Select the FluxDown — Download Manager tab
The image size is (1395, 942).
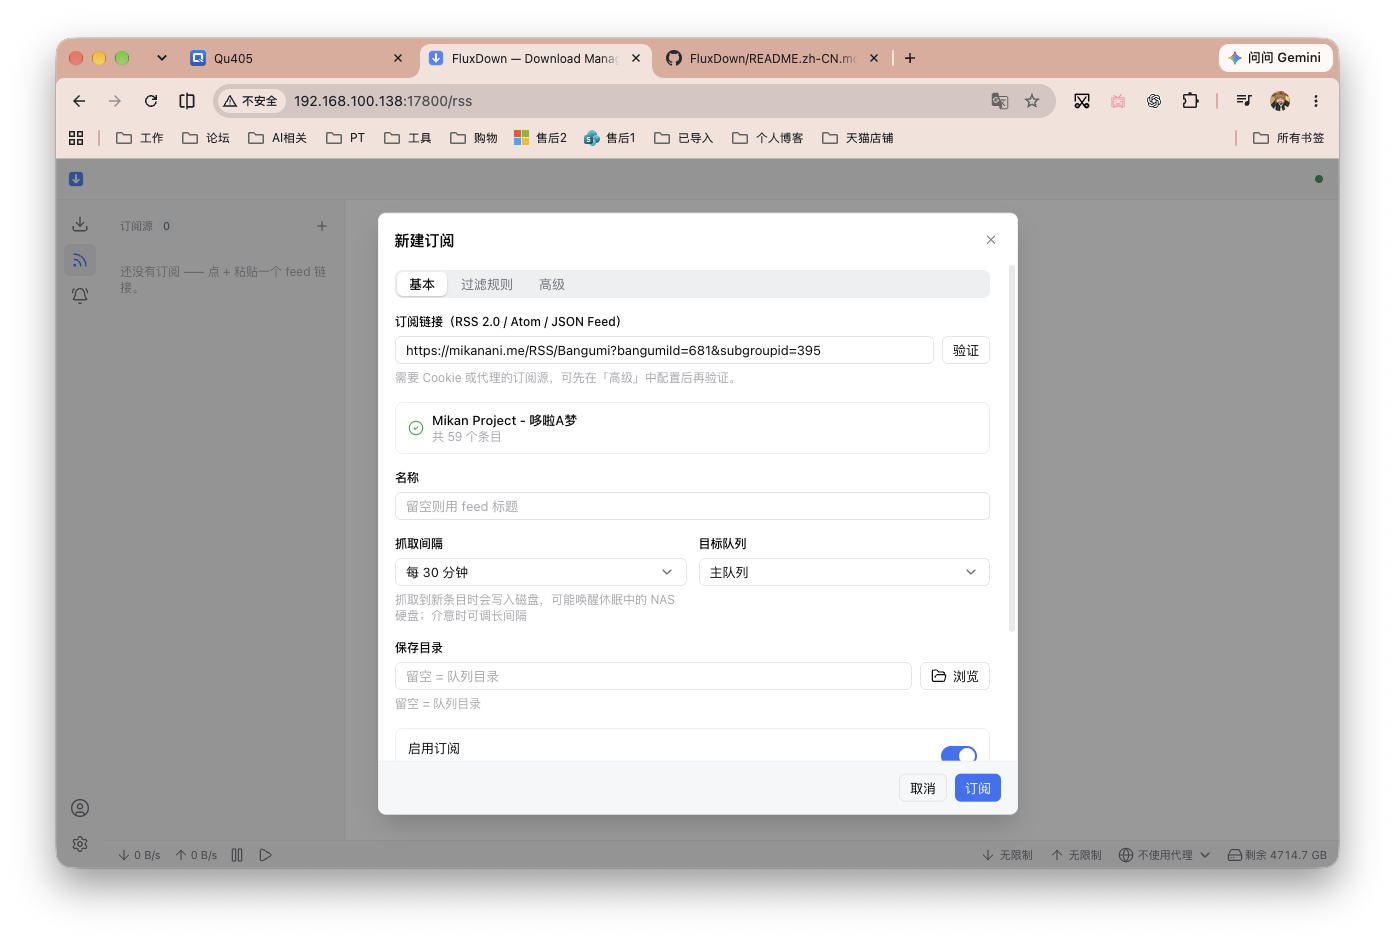(535, 58)
